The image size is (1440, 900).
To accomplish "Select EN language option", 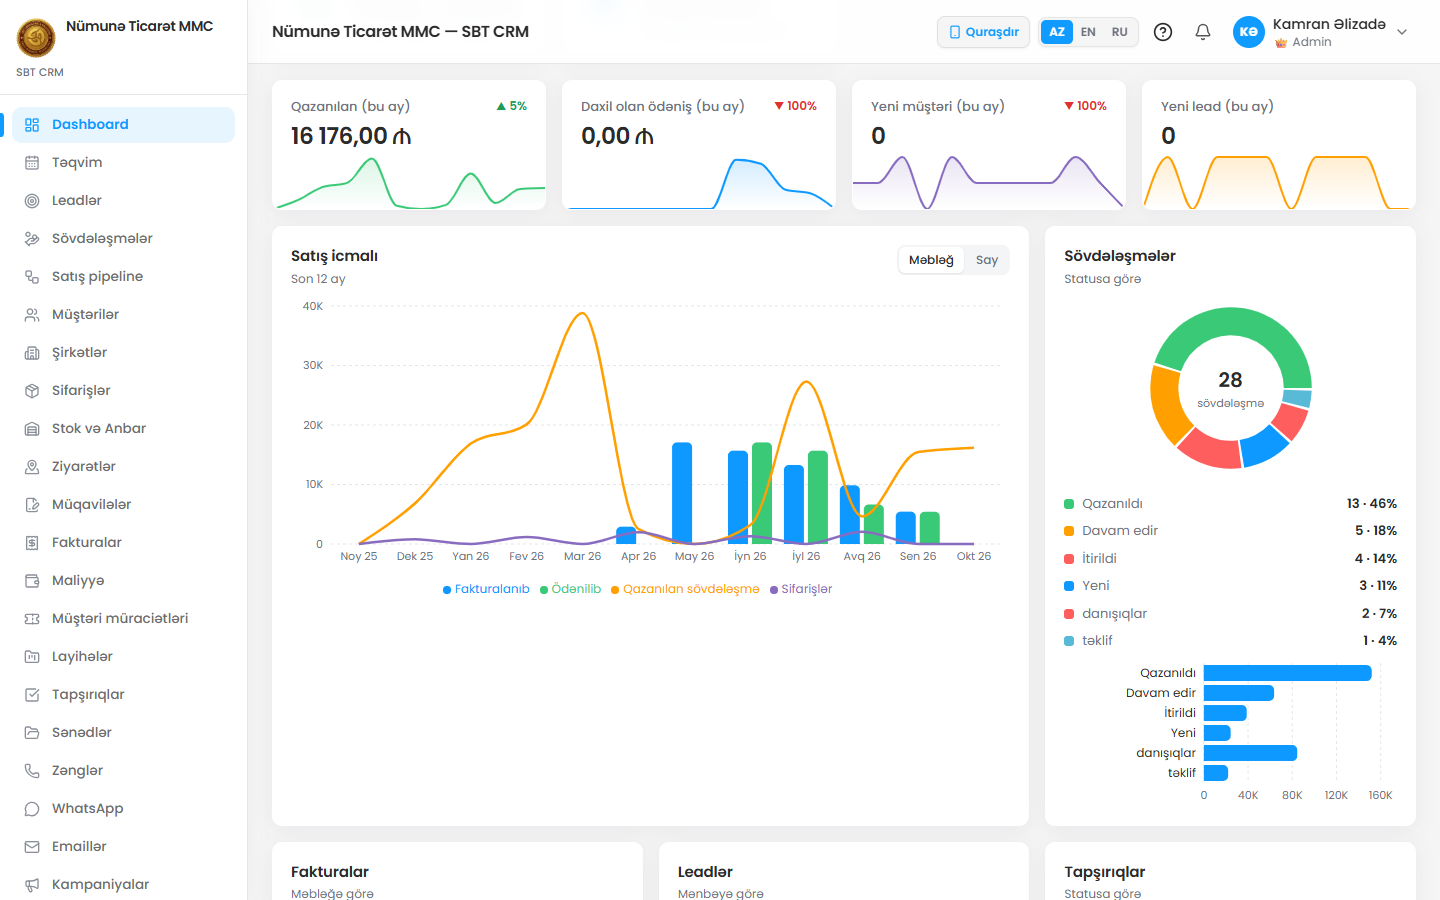I will click(1088, 32).
